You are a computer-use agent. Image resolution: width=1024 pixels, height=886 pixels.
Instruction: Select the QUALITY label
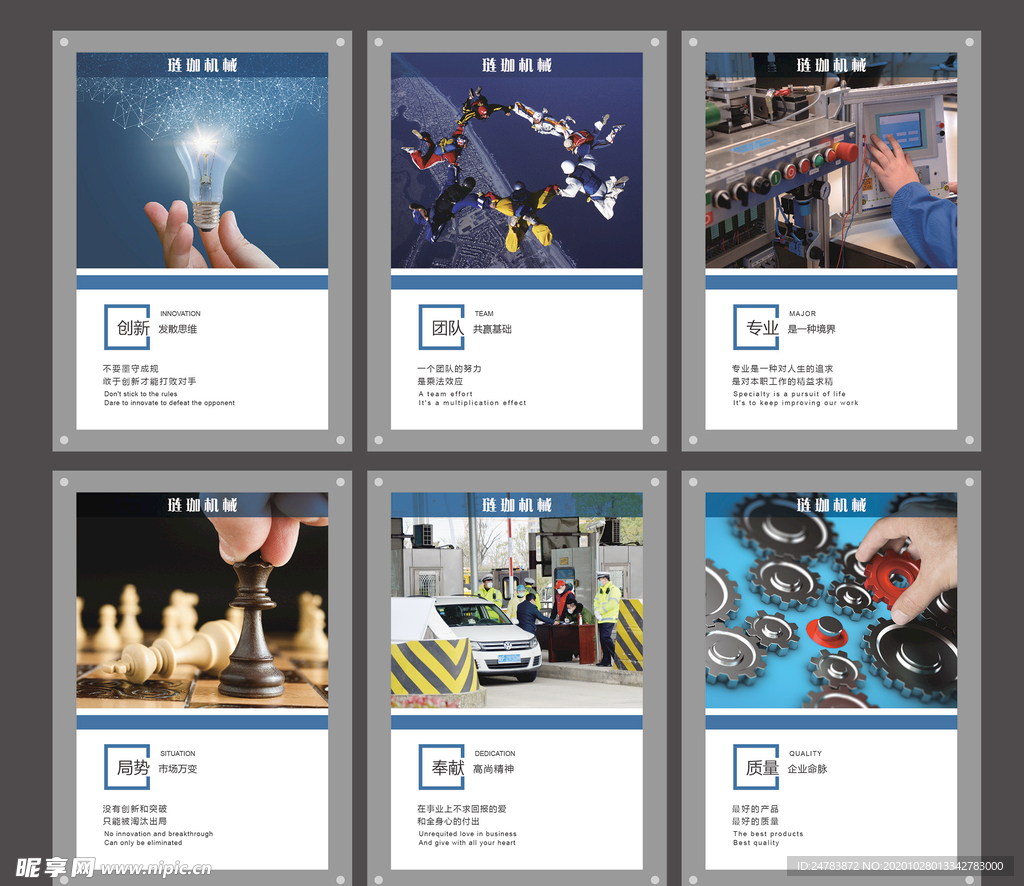(x=805, y=753)
